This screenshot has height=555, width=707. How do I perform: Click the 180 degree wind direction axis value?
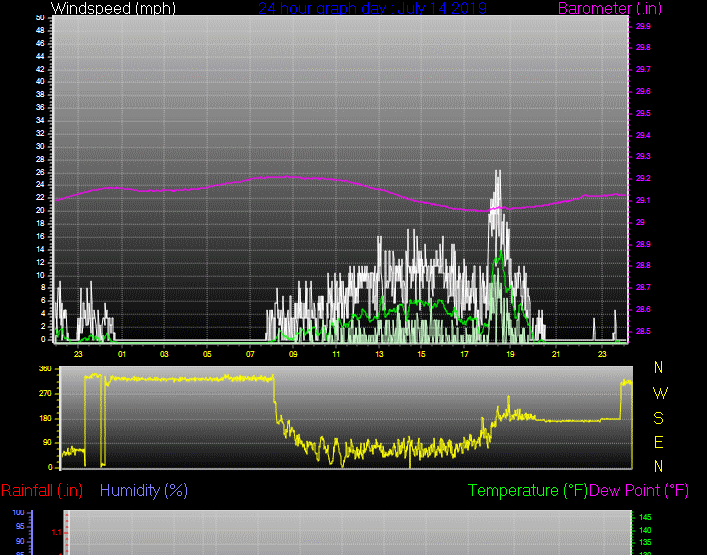44,418
